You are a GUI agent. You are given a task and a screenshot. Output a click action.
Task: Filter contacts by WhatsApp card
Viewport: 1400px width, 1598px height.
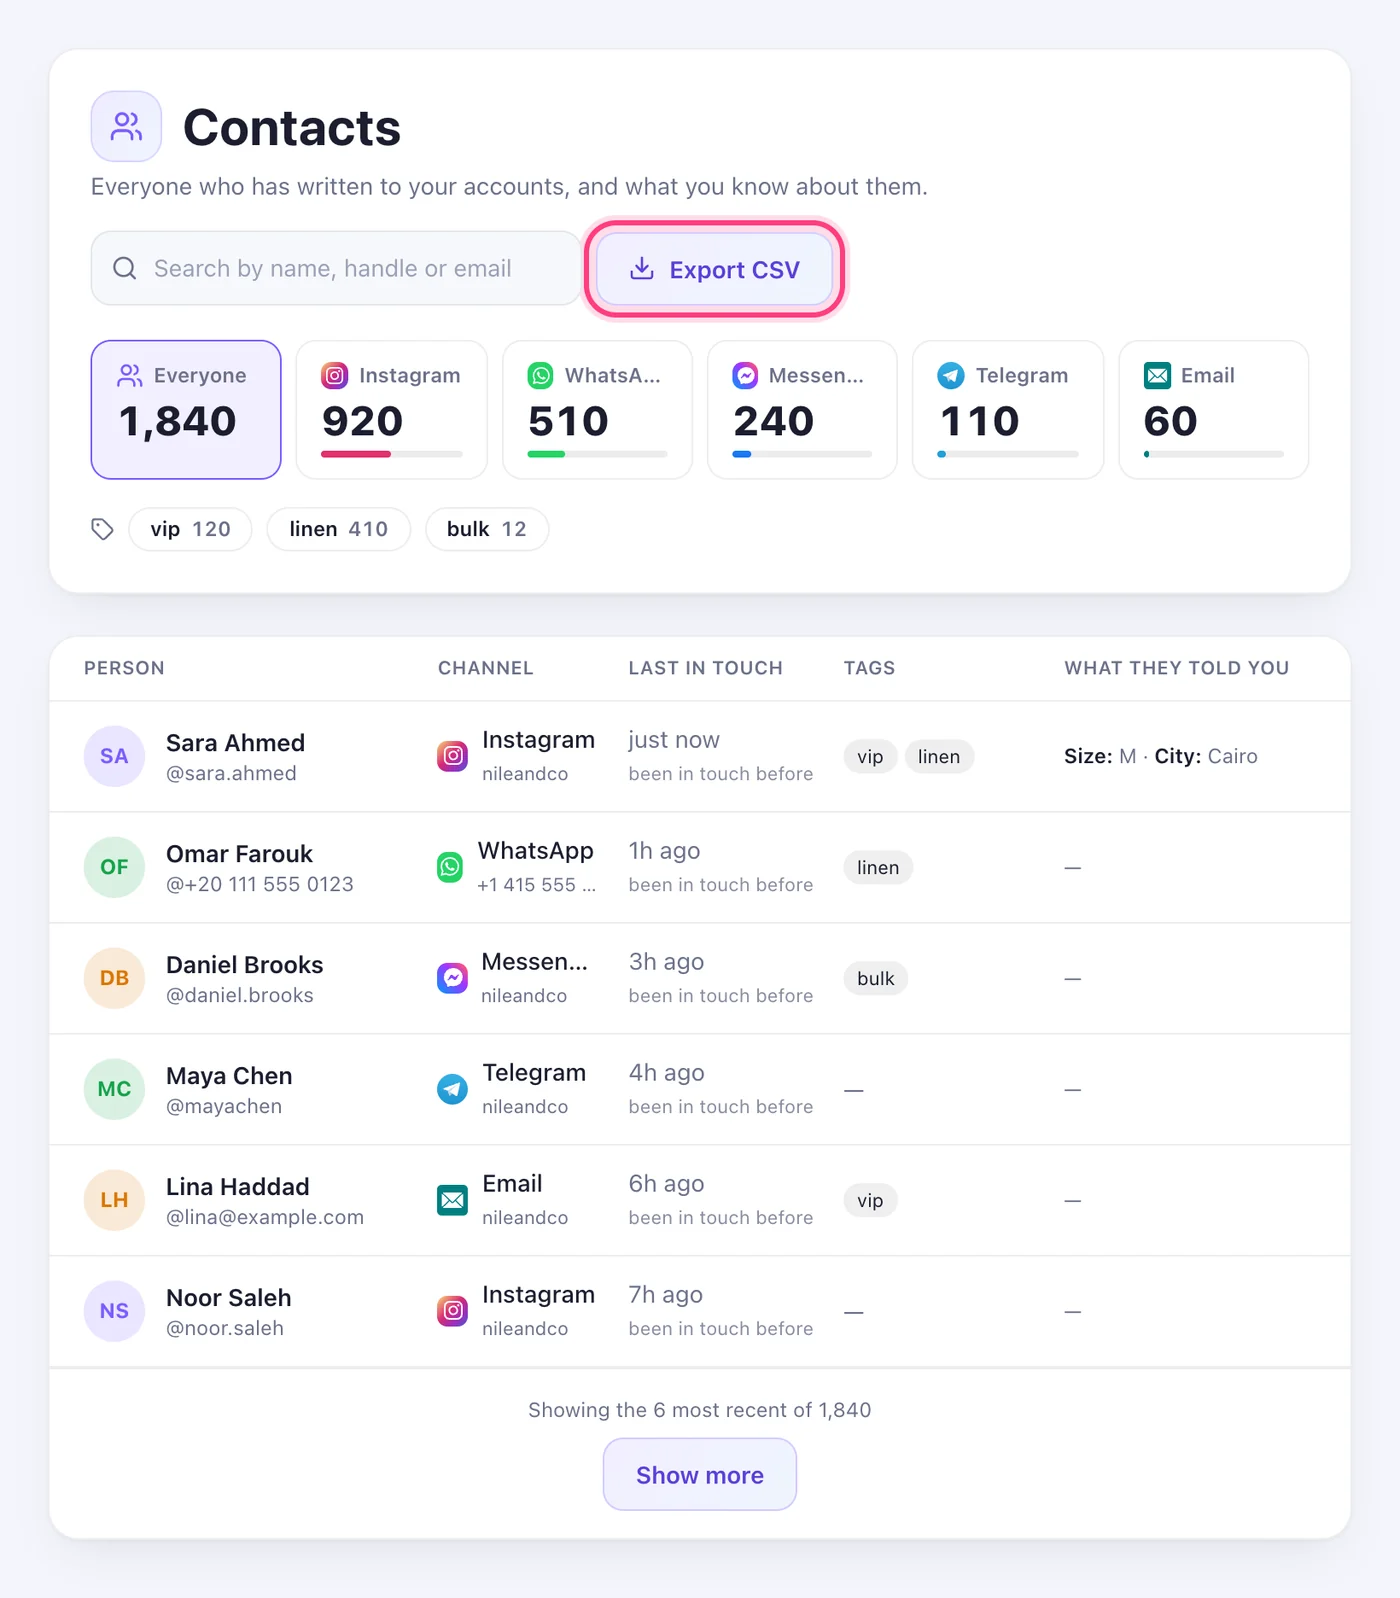click(597, 410)
